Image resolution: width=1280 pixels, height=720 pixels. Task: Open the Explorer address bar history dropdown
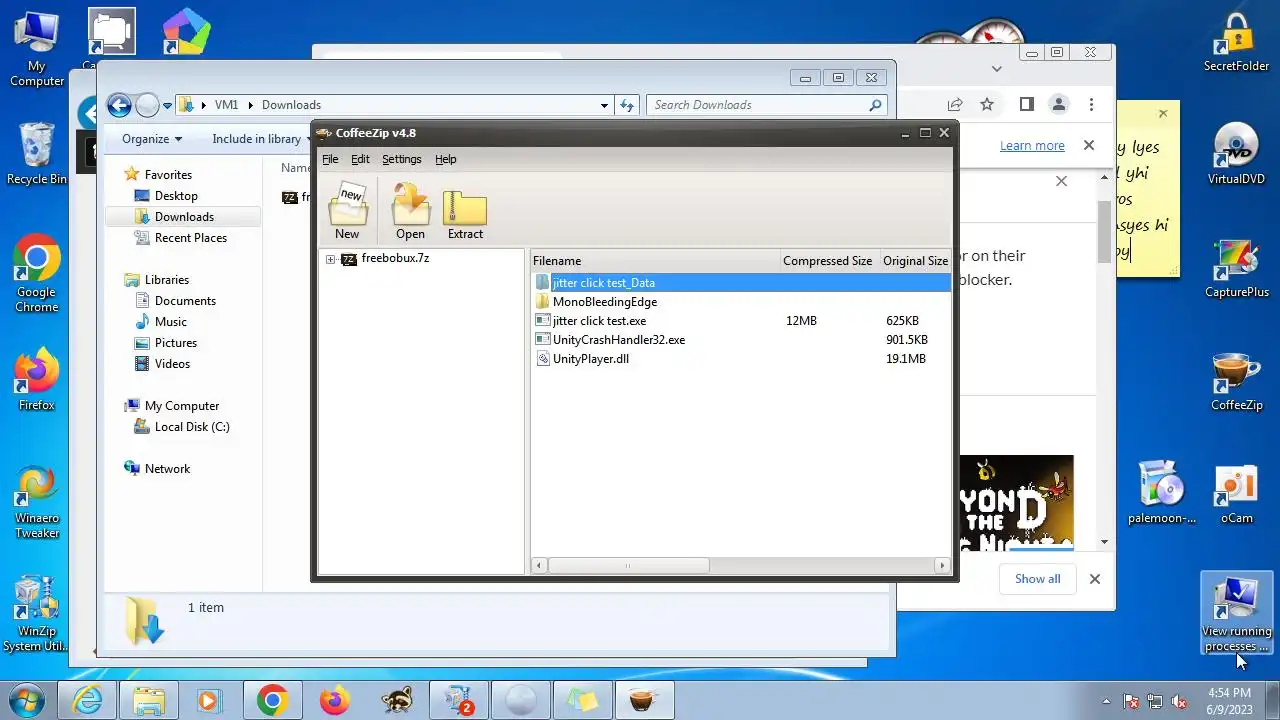point(604,105)
